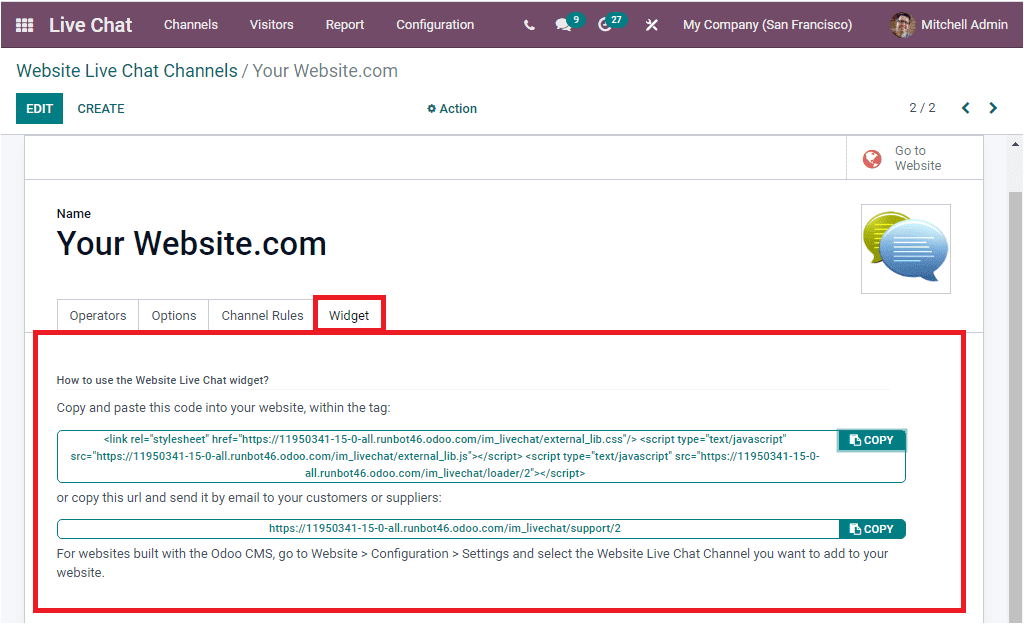The height and width of the screenshot is (624, 1024).
Task: Click the support URL field
Action: (x=448, y=529)
